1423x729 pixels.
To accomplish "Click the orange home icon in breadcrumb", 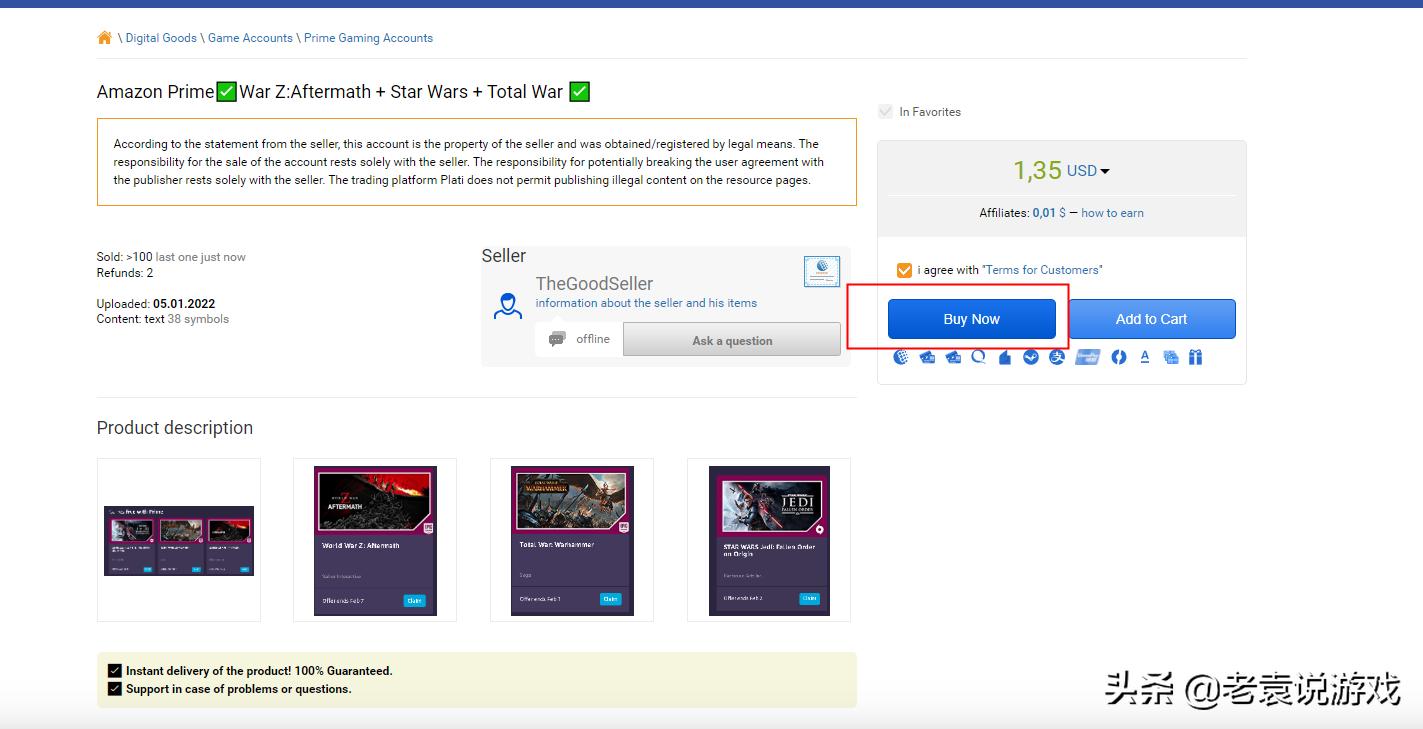I will pos(104,38).
